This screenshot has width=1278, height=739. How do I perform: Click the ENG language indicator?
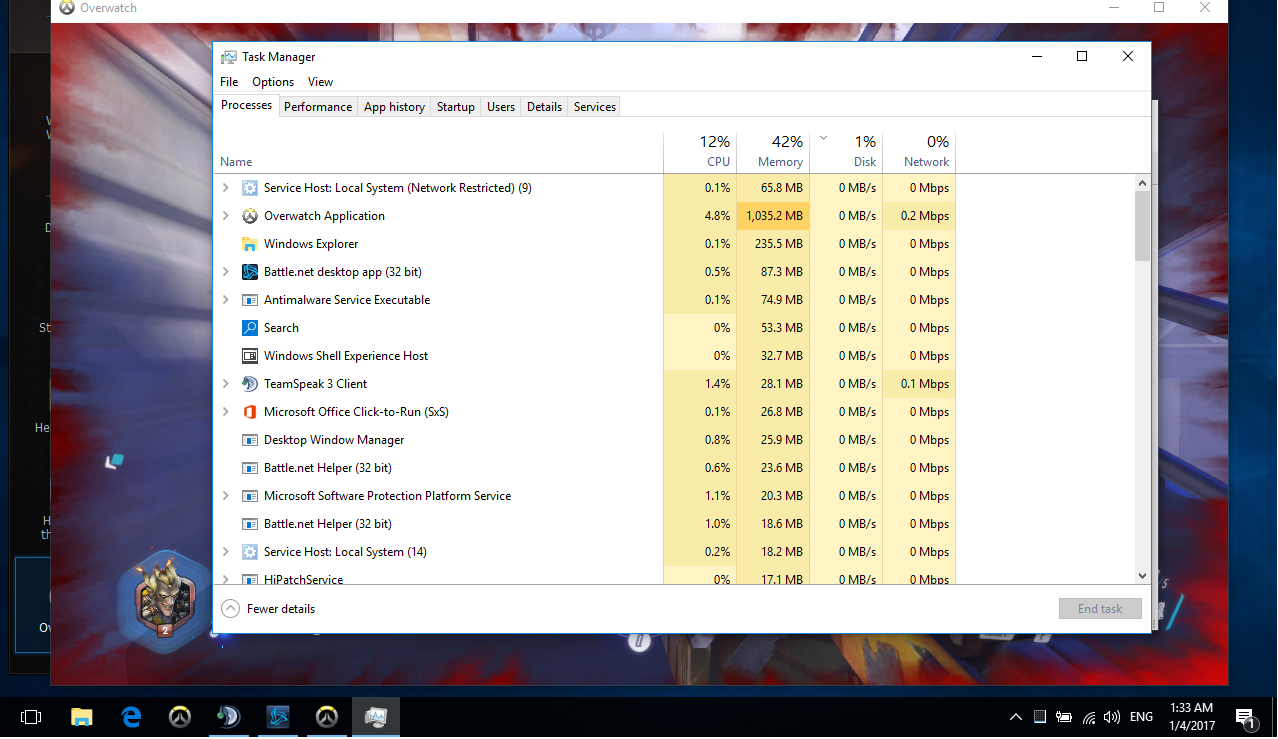point(1141,717)
